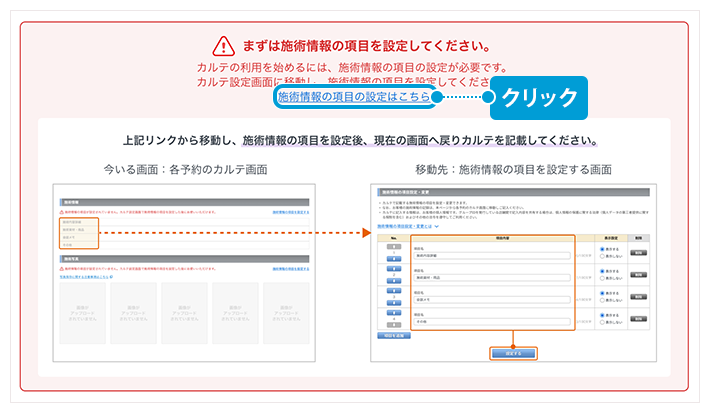Open the photo storage notes link above placeholders
This screenshot has width=710, height=413.
(x=86, y=276)
